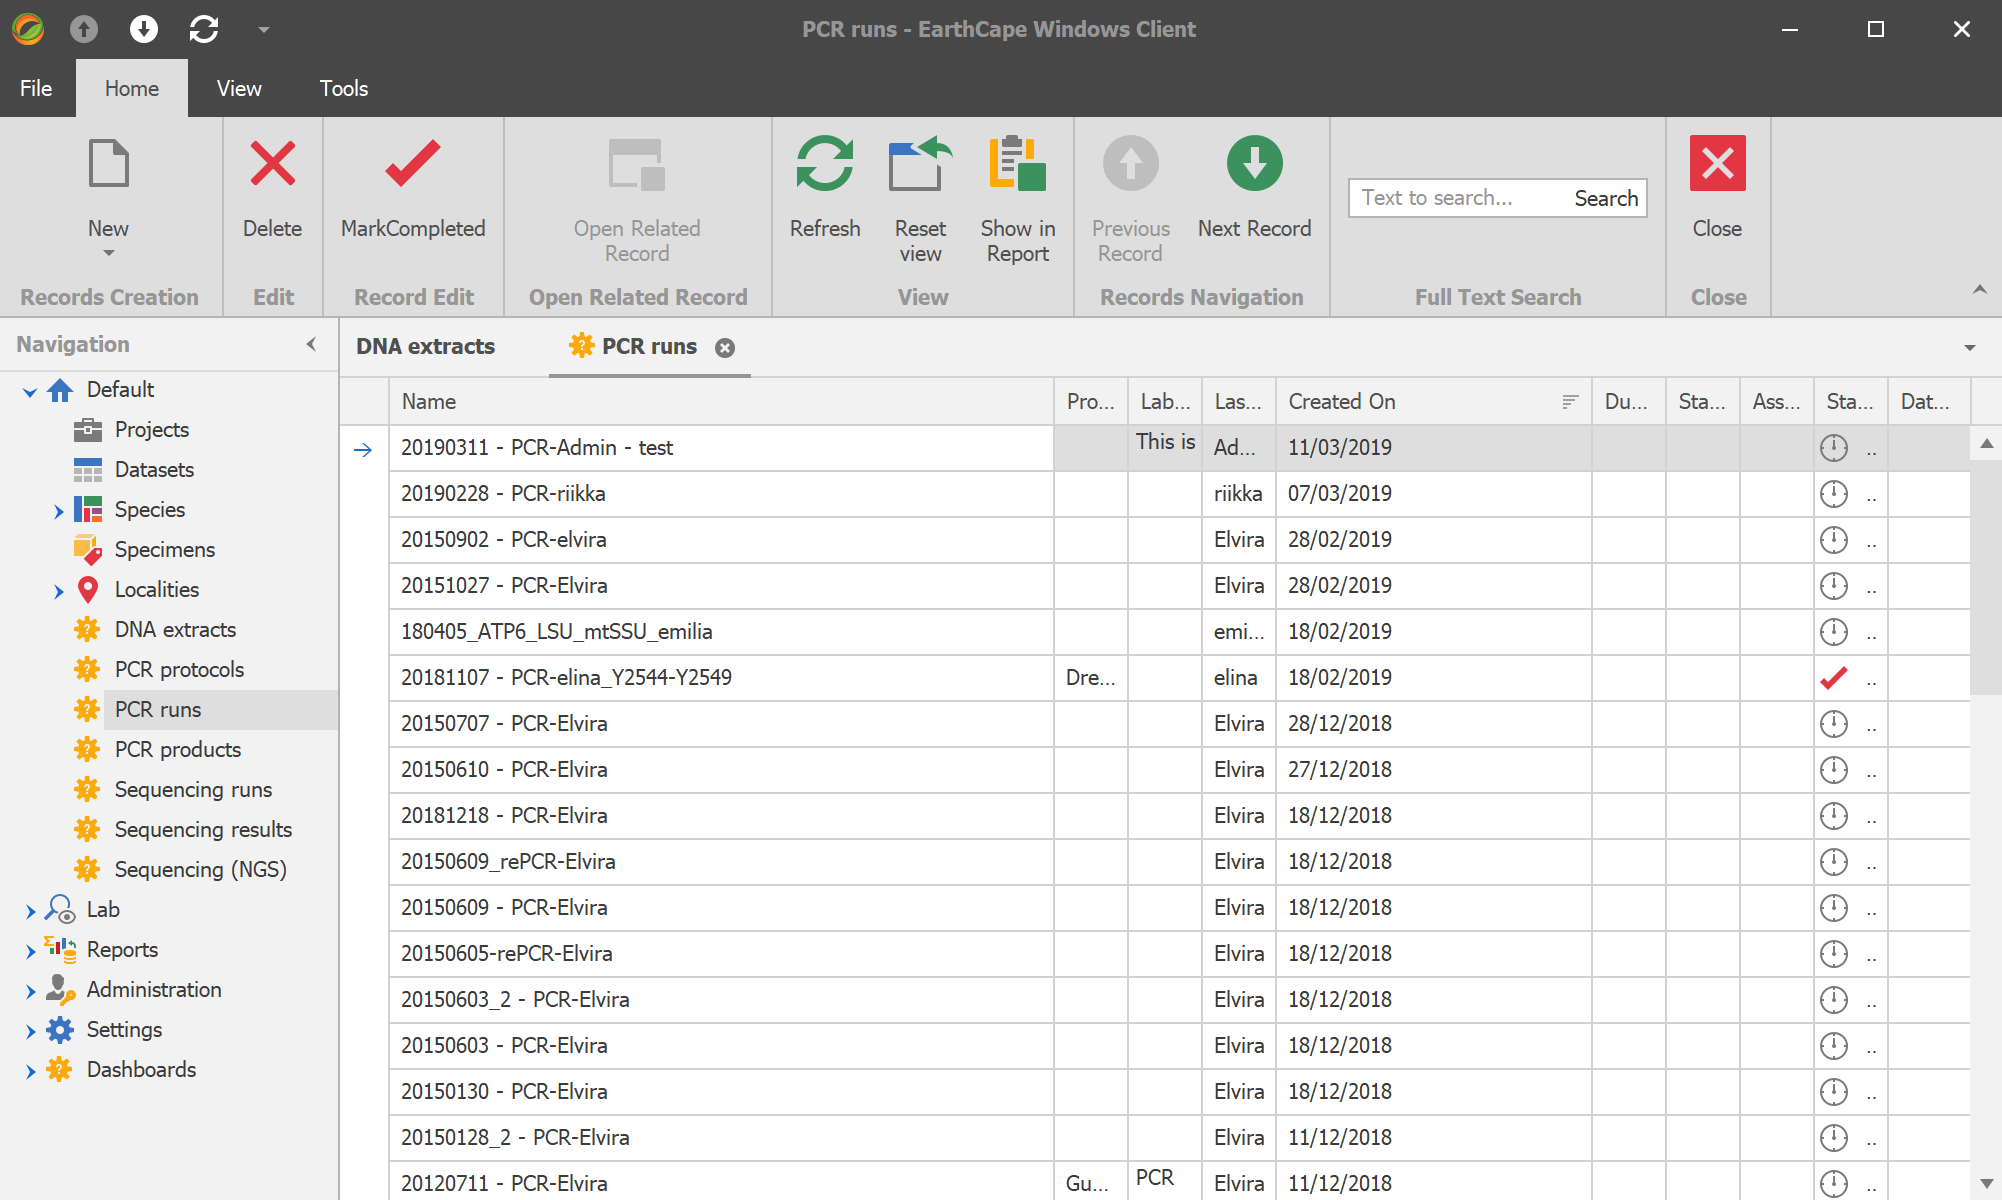Click the red Close ribbon icon
Viewport: 2002px width, 1200px height.
click(1717, 163)
